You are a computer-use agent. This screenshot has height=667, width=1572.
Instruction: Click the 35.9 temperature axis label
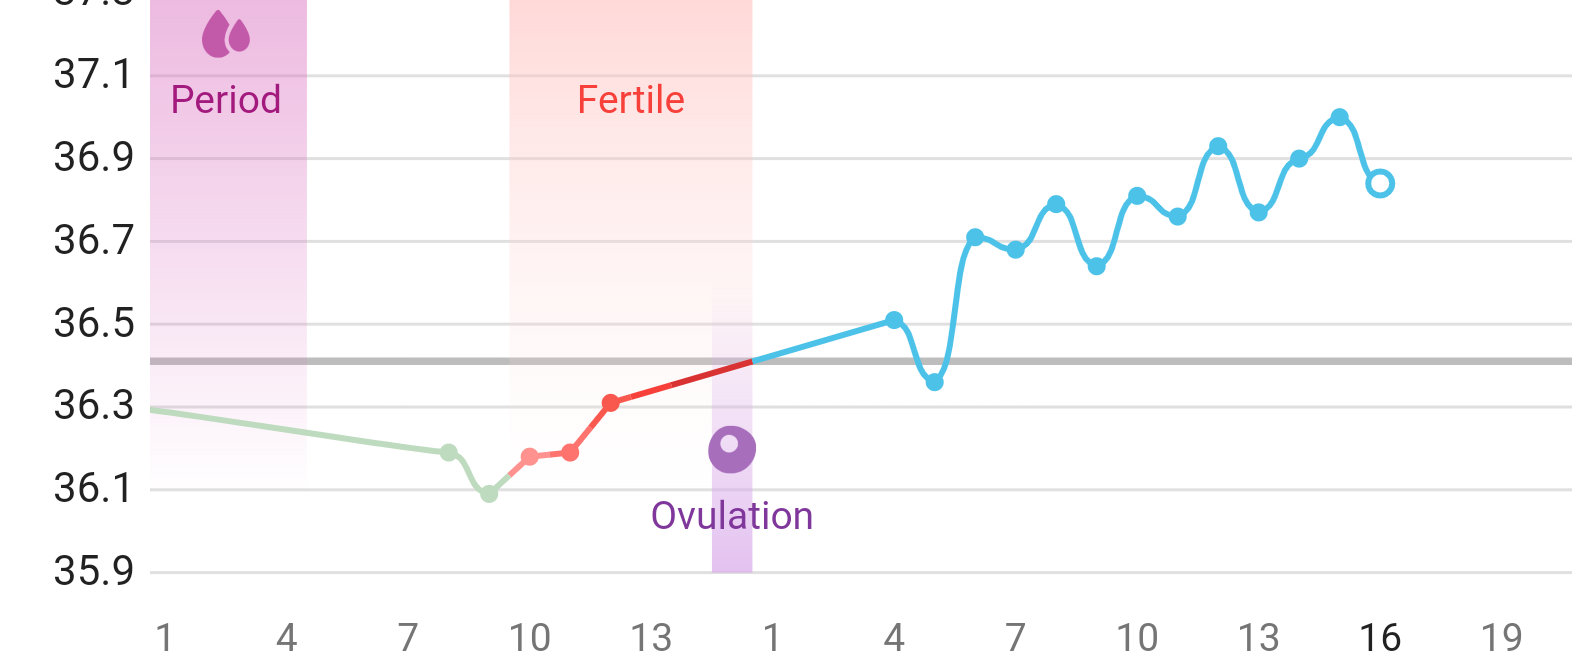[93, 572]
